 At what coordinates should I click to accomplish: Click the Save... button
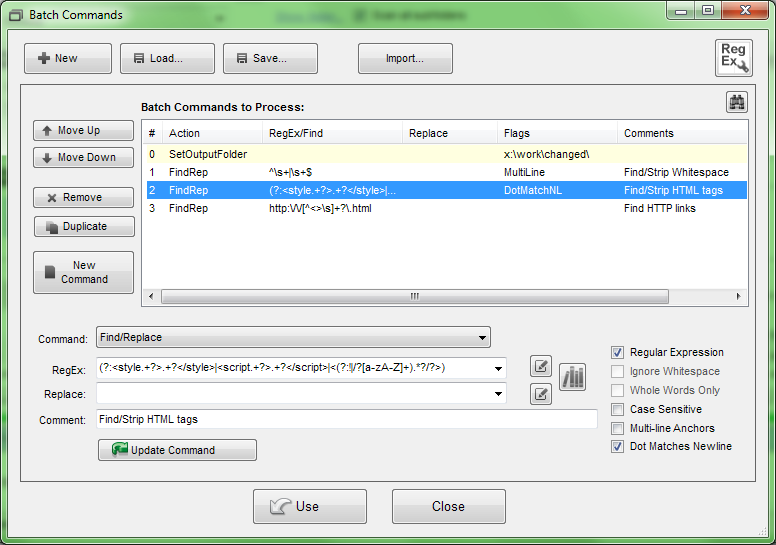pyautogui.click(x=270, y=58)
